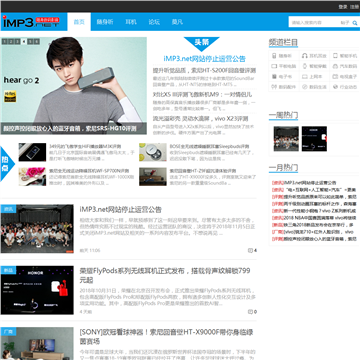The height and width of the screenshot is (360, 360).
Task: Open search type dropdown 帖子
Action: [345, 23]
